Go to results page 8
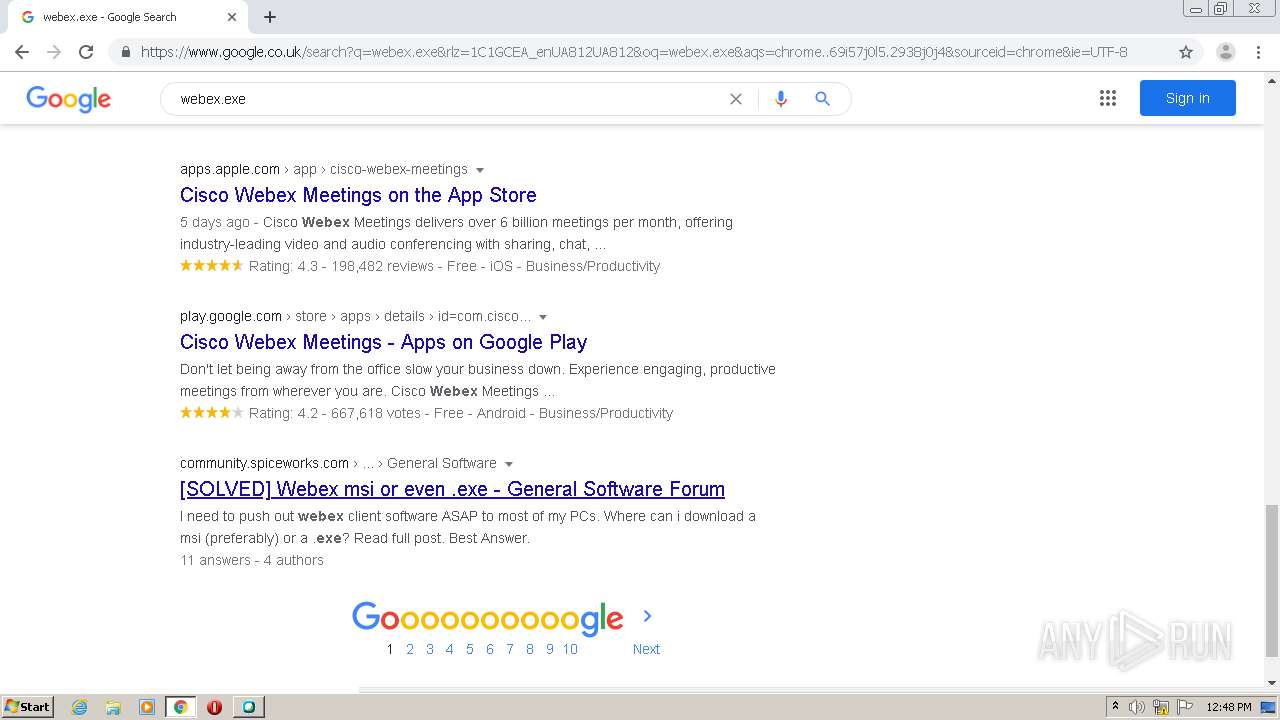1280x720 pixels. (x=530, y=649)
